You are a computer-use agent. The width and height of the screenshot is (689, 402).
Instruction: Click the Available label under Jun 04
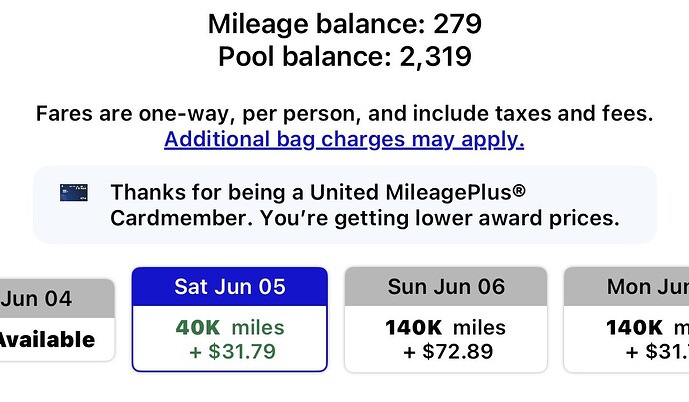[47, 340]
